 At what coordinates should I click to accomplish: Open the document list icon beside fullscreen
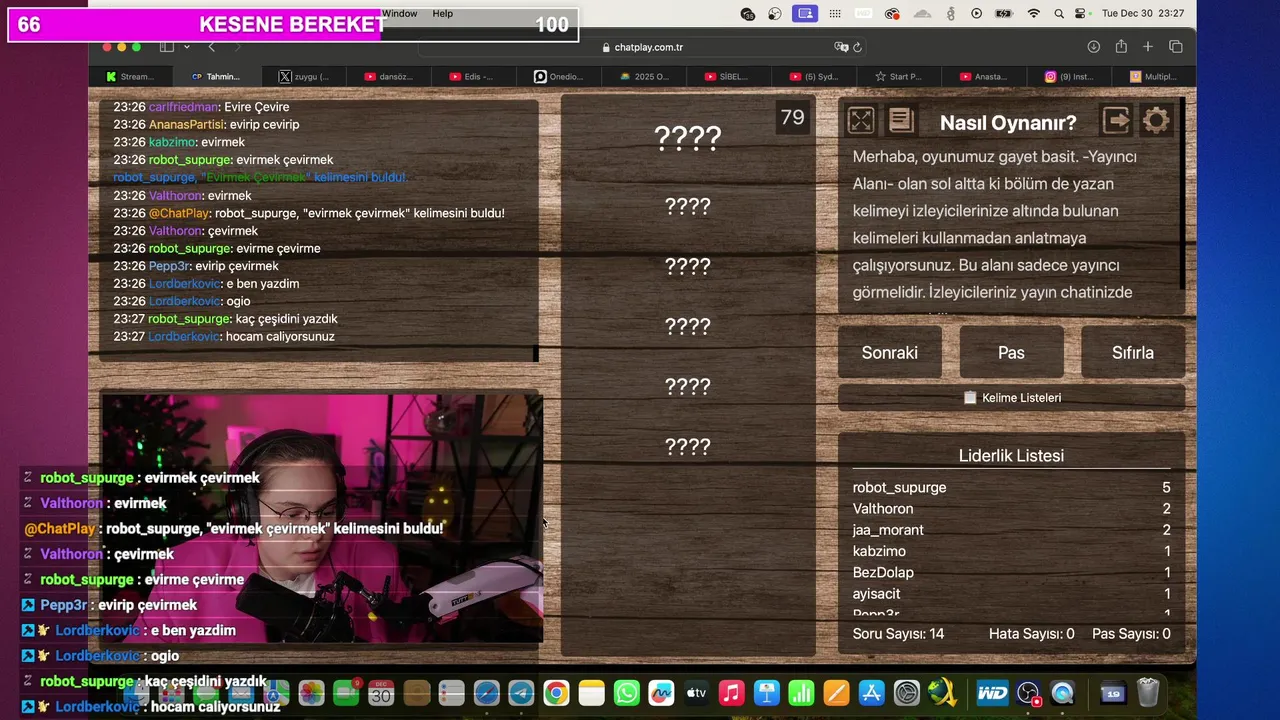point(901,121)
